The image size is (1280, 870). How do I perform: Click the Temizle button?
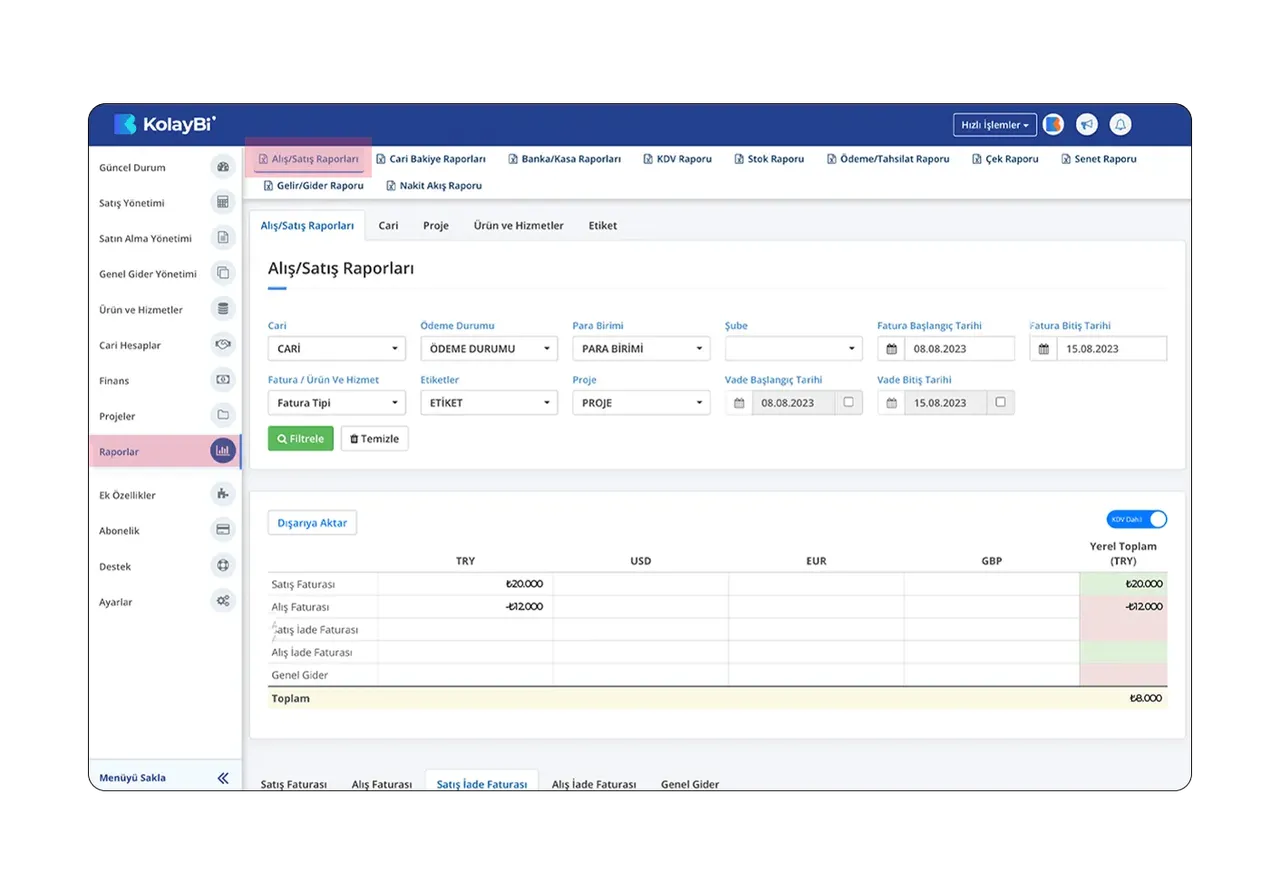(x=375, y=438)
